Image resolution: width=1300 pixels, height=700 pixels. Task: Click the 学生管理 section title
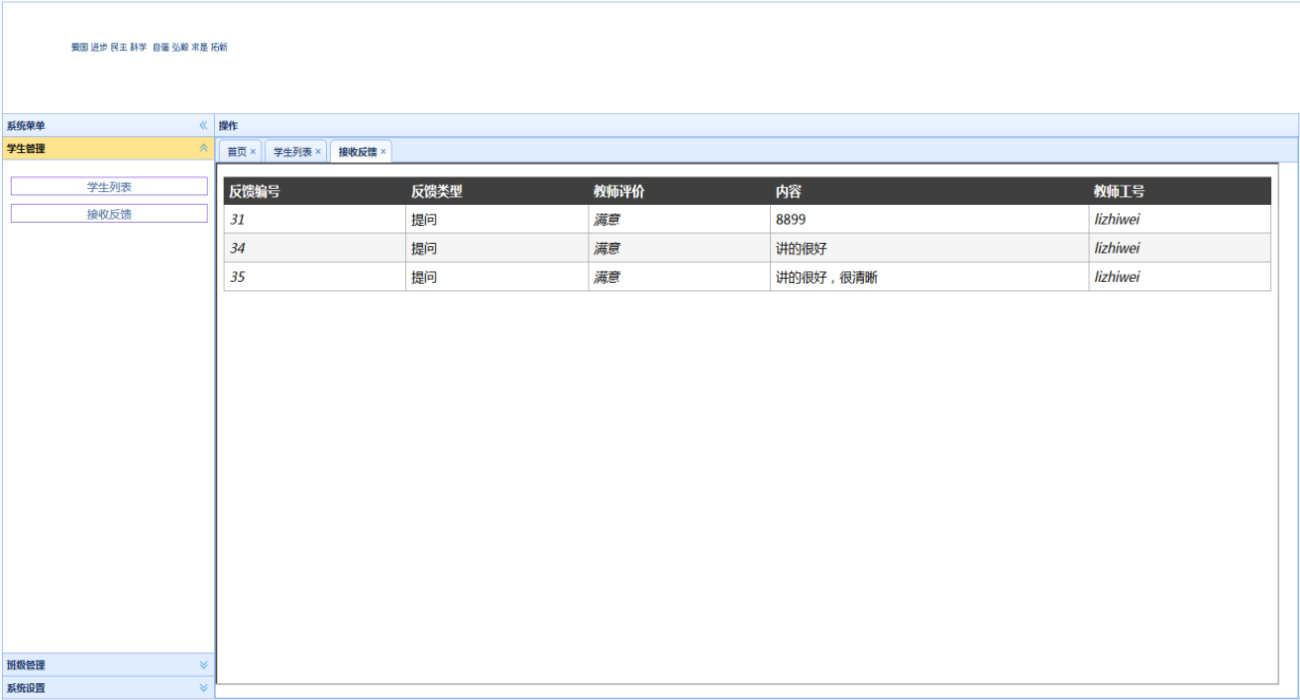pyautogui.click(x=26, y=149)
